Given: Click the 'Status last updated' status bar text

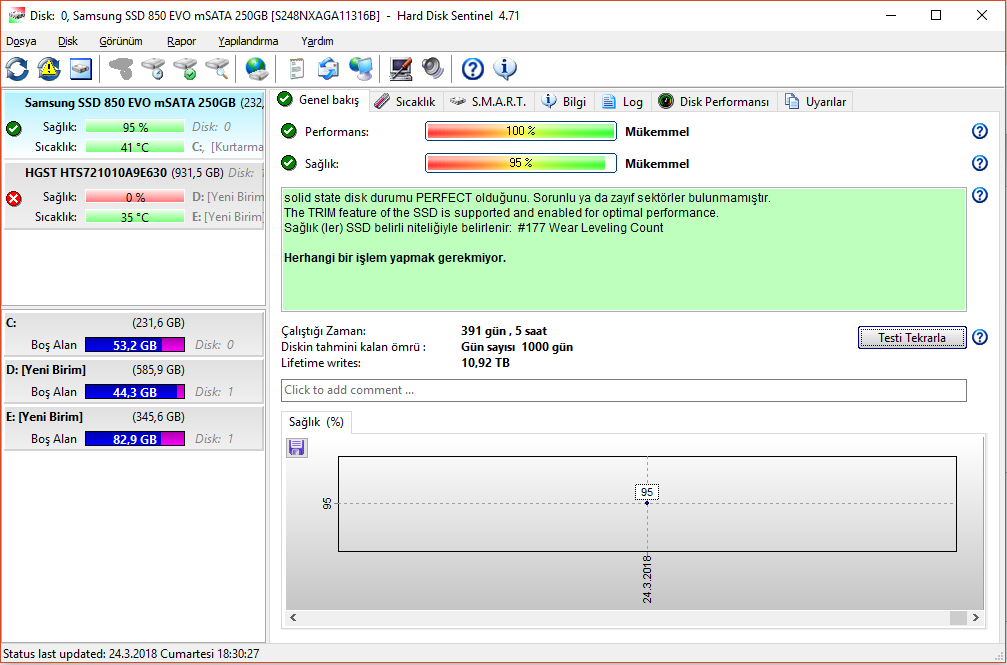Looking at the screenshot, I should 132,654.
